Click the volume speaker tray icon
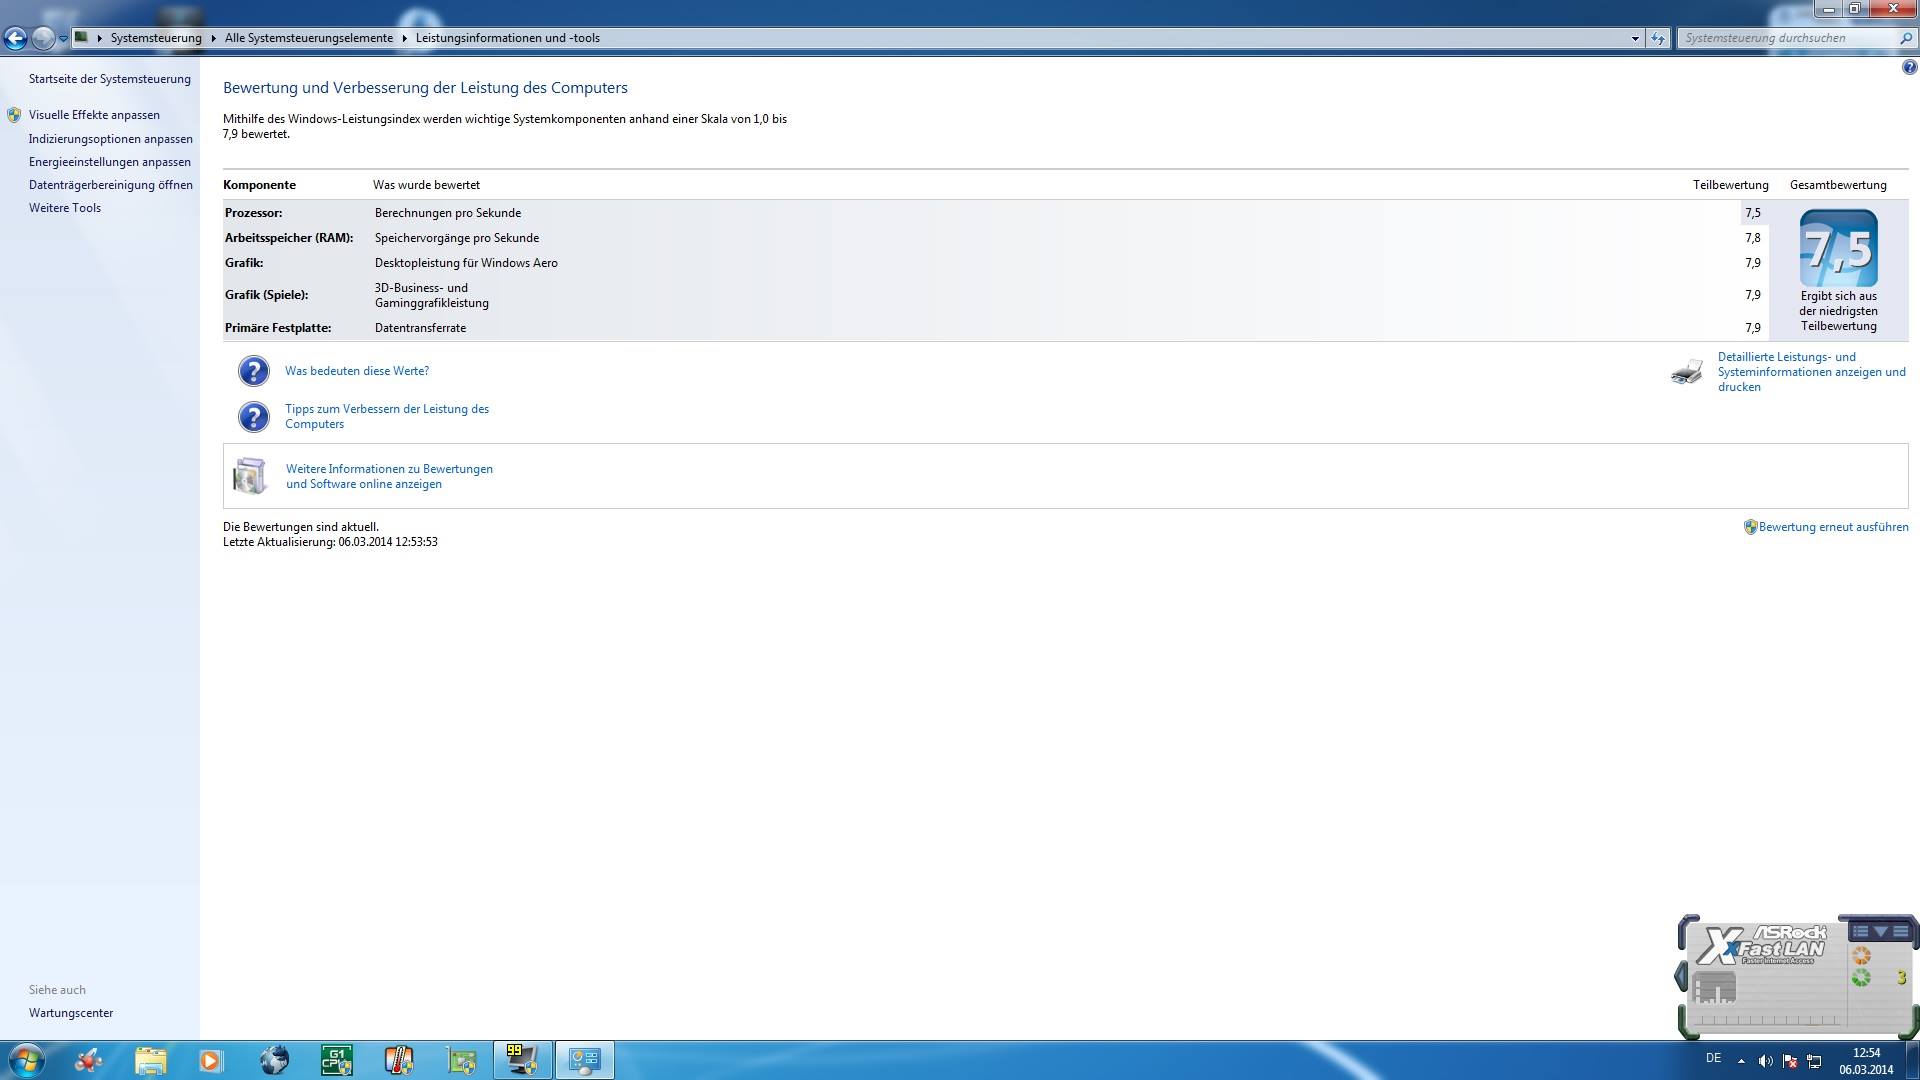Screen dimensions: 1920x1080 [x=1765, y=1061]
